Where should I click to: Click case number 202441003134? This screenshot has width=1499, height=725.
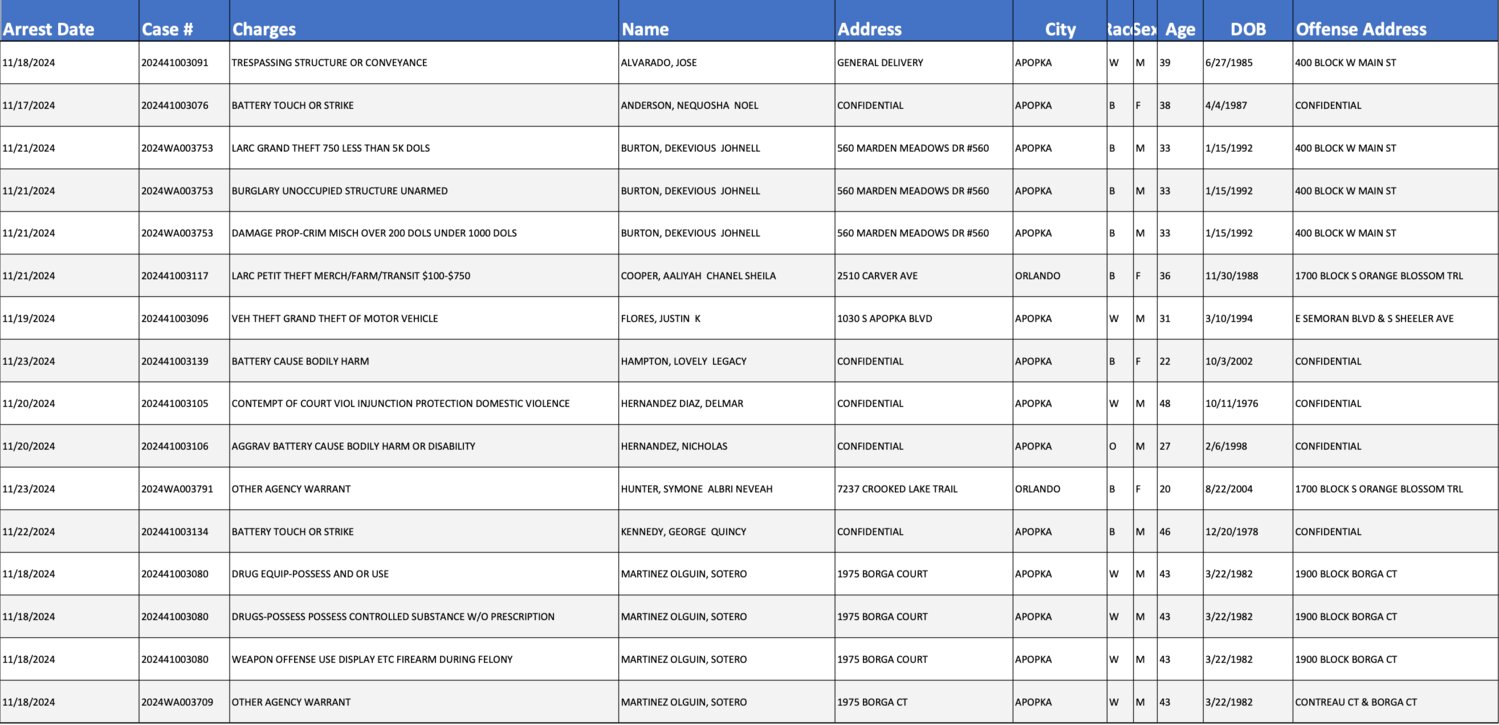point(184,532)
